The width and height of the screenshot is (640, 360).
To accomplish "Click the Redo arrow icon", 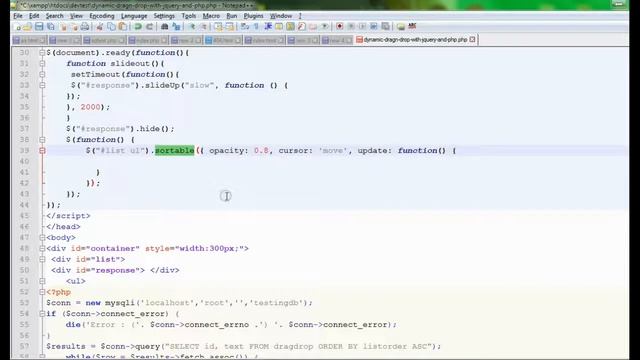I will point(149,27).
